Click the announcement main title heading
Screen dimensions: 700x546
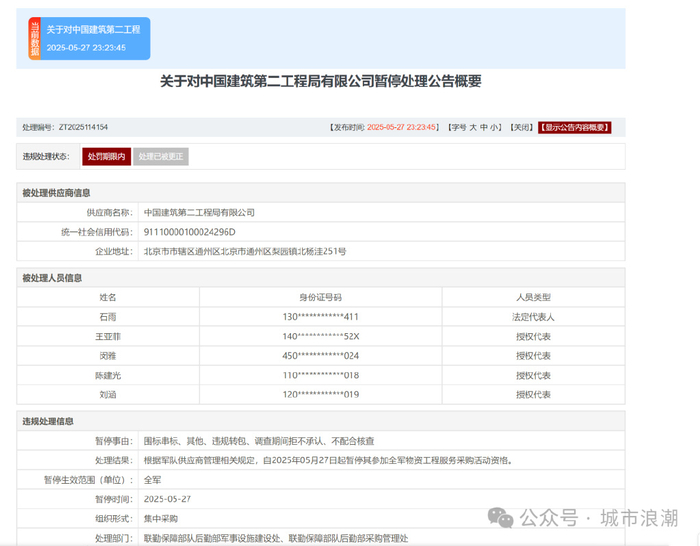coord(321,81)
